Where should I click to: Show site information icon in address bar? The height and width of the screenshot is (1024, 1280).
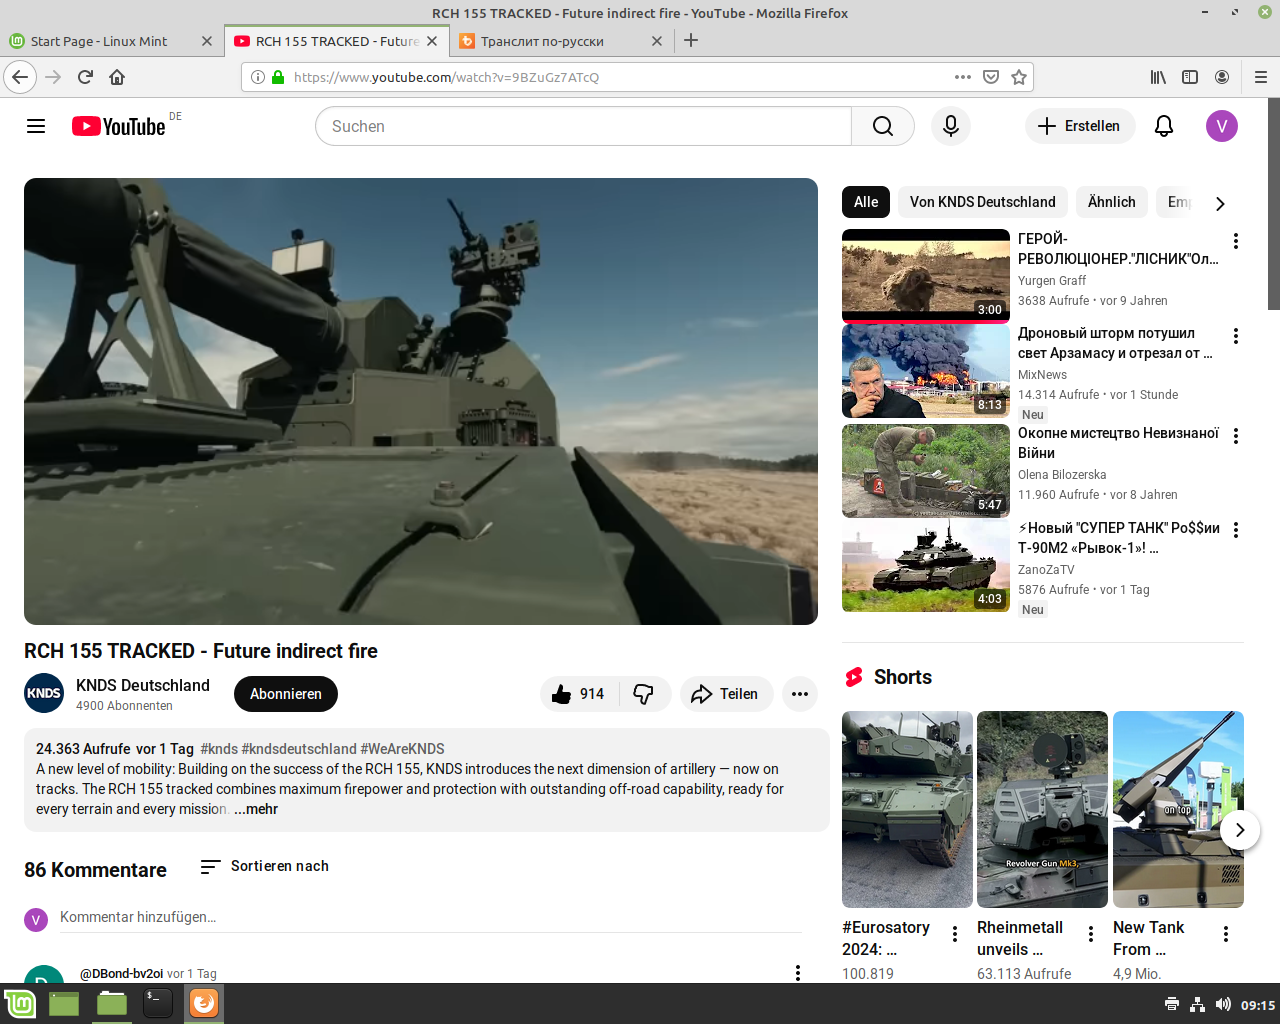(x=258, y=77)
